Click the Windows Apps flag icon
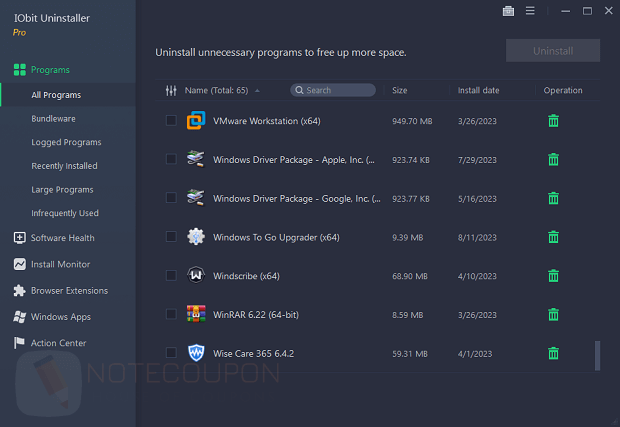Screen dimensions: 620x427 pyautogui.click(x=19, y=317)
